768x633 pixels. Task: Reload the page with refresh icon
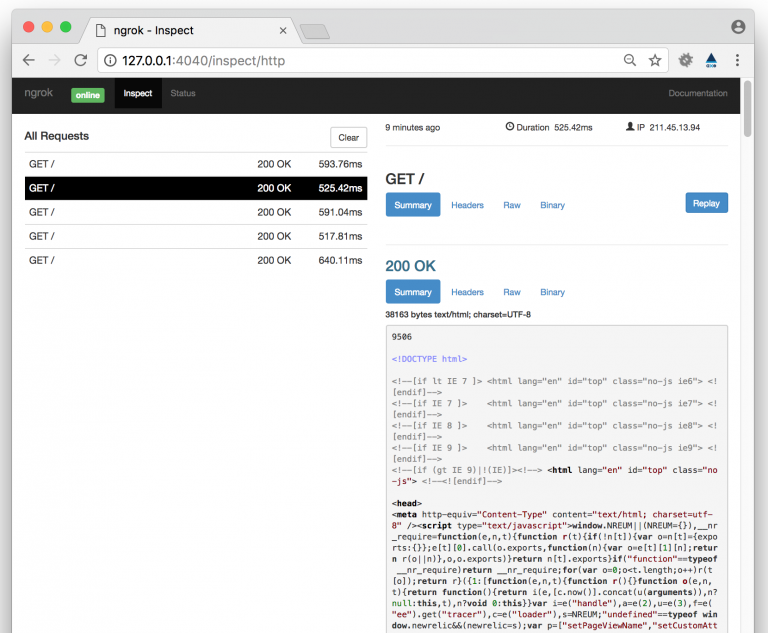coord(80,60)
